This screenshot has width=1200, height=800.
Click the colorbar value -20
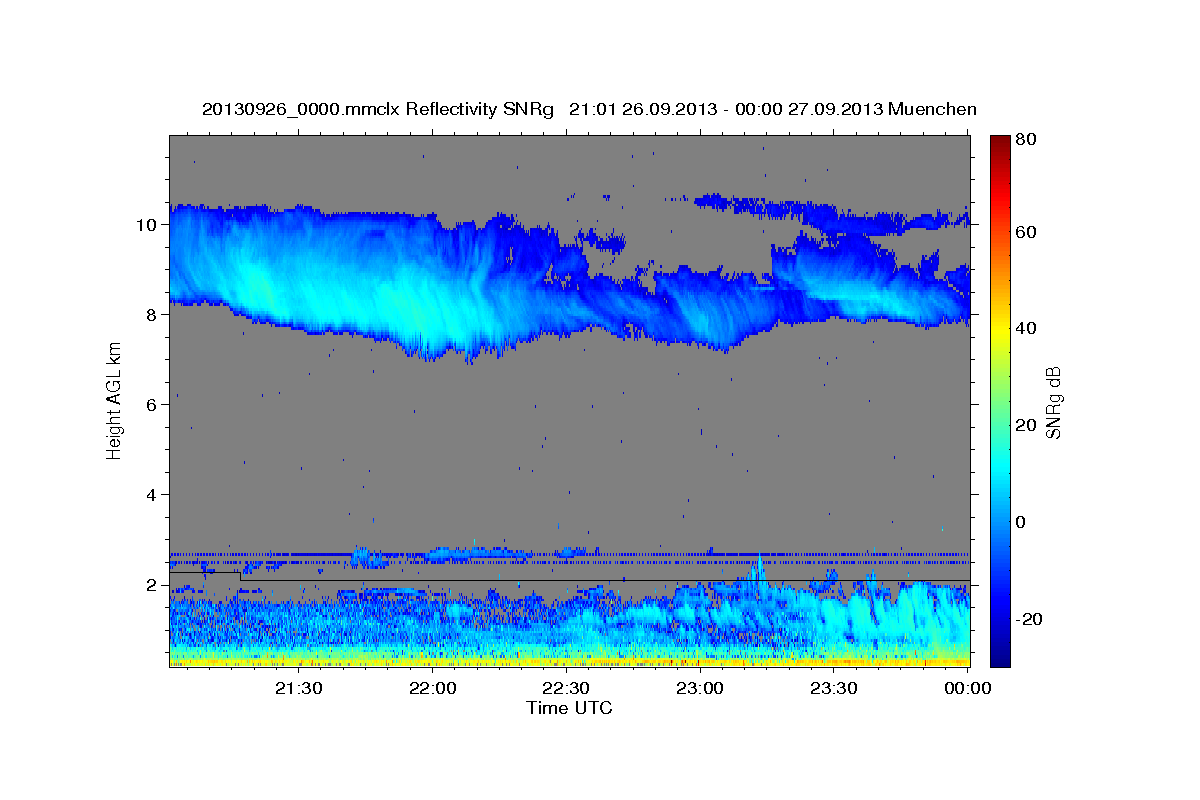coord(1029,619)
